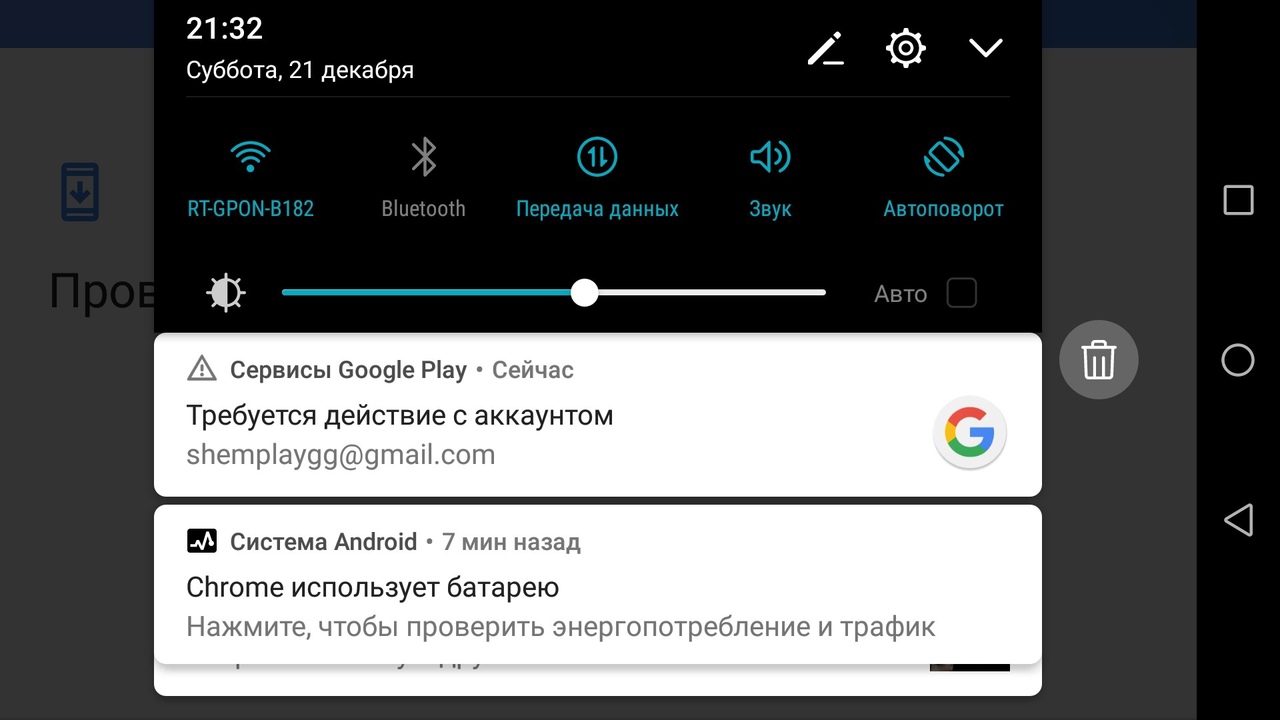The image size is (1280, 720).
Task: Tap the Система Android activity icon
Action: (x=202, y=542)
